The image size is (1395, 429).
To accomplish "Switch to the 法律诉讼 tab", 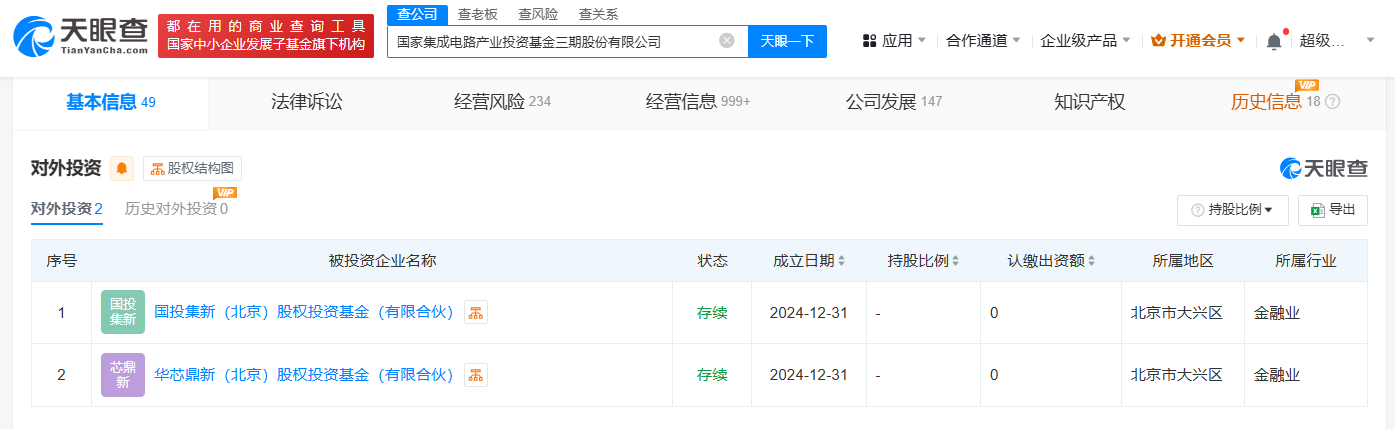I will [306, 101].
